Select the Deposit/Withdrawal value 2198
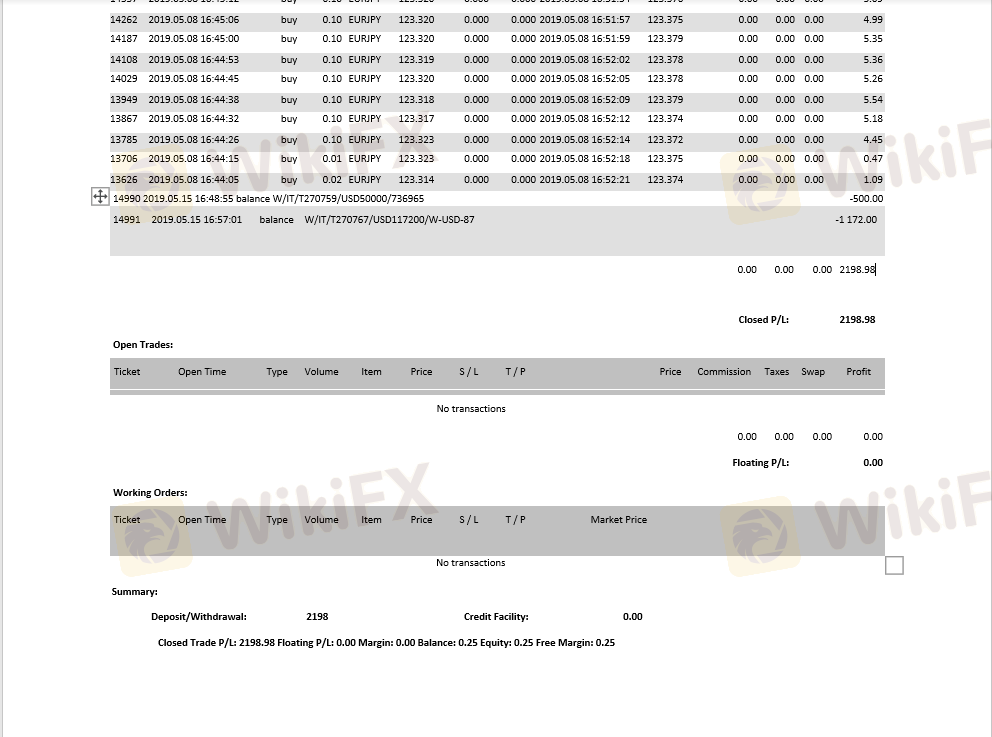 (x=317, y=617)
